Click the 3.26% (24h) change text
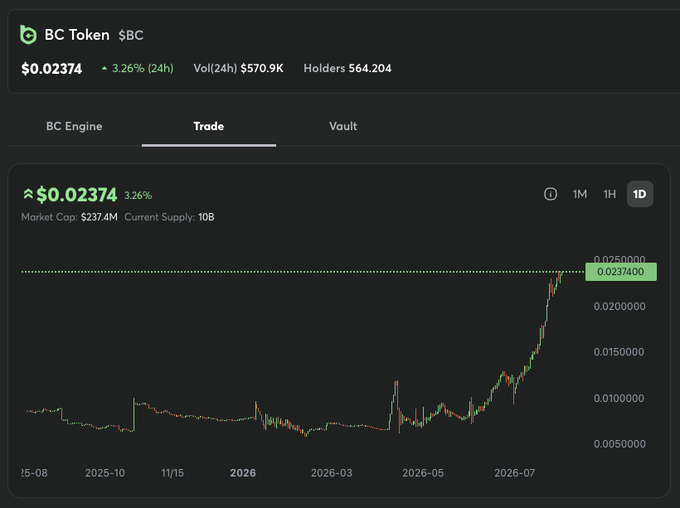This screenshot has width=680, height=508. pos(143,69)
